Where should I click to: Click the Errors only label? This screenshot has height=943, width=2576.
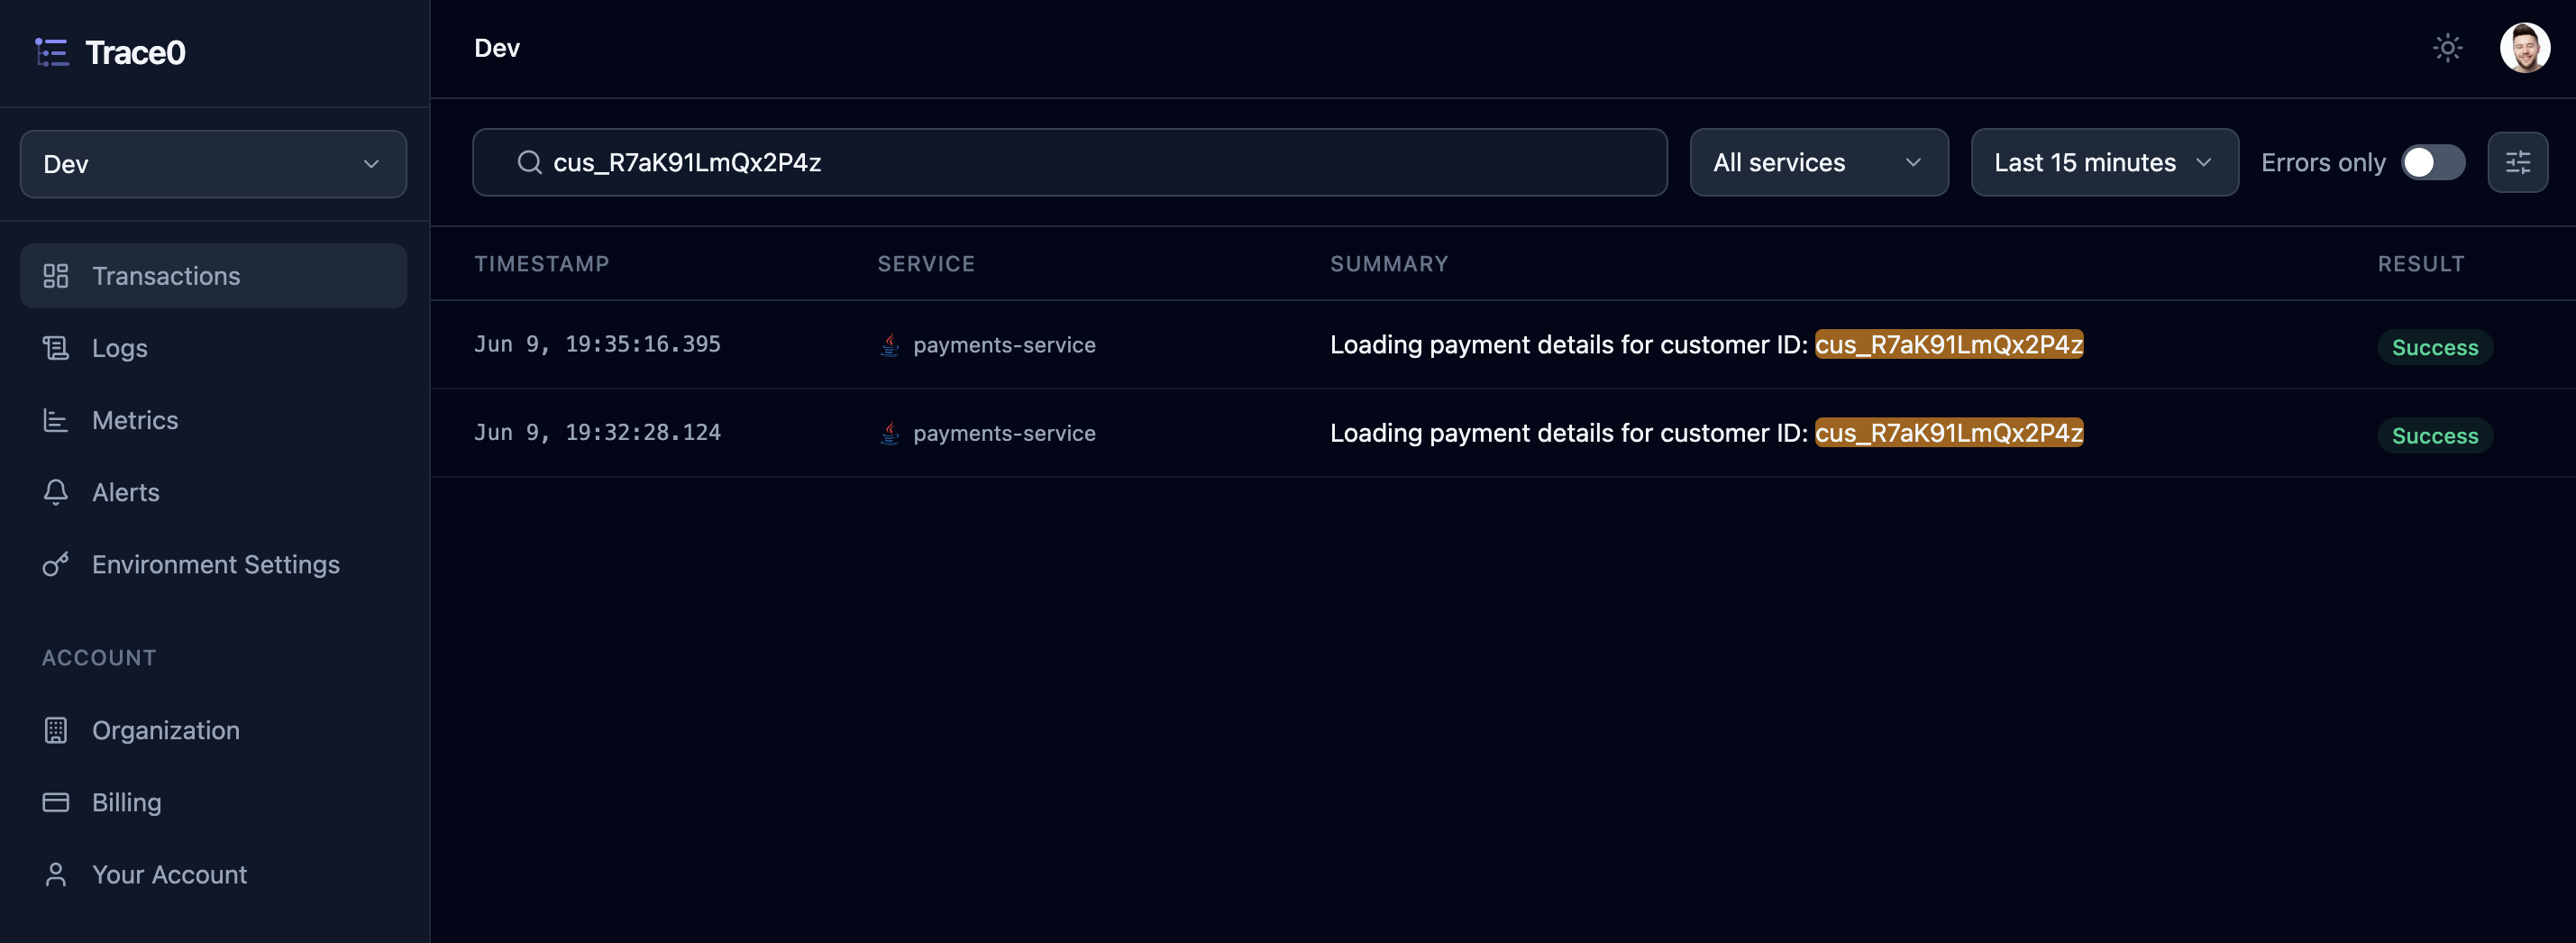pyautogui.click(x=2323, y=162)
